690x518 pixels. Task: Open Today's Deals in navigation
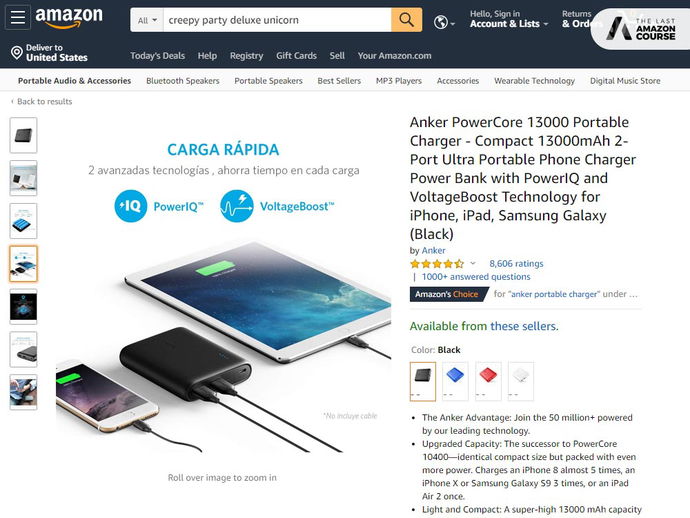(x=157, y=56)
